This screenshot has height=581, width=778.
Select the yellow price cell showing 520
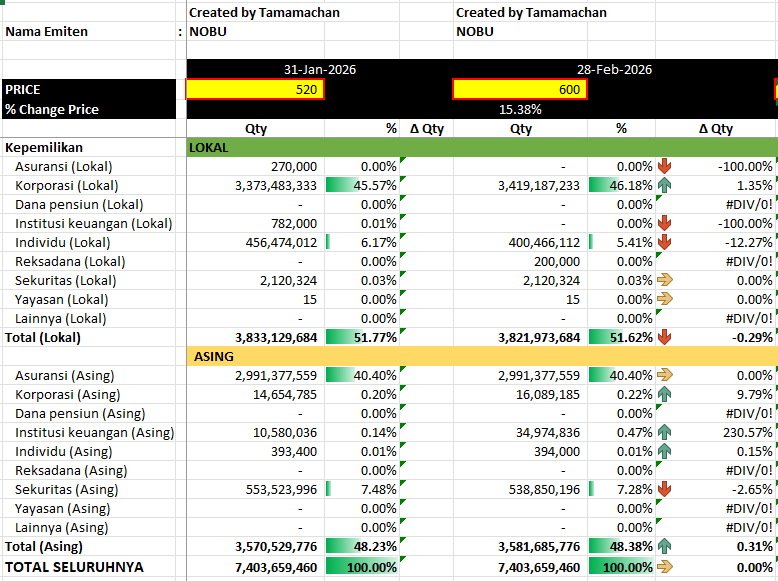255,90
